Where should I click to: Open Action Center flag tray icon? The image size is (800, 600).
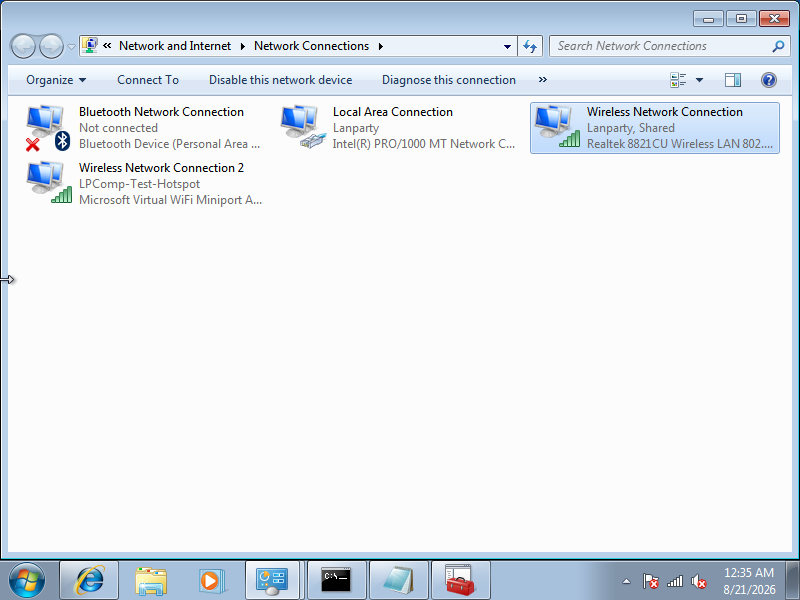tap(651, 581)
